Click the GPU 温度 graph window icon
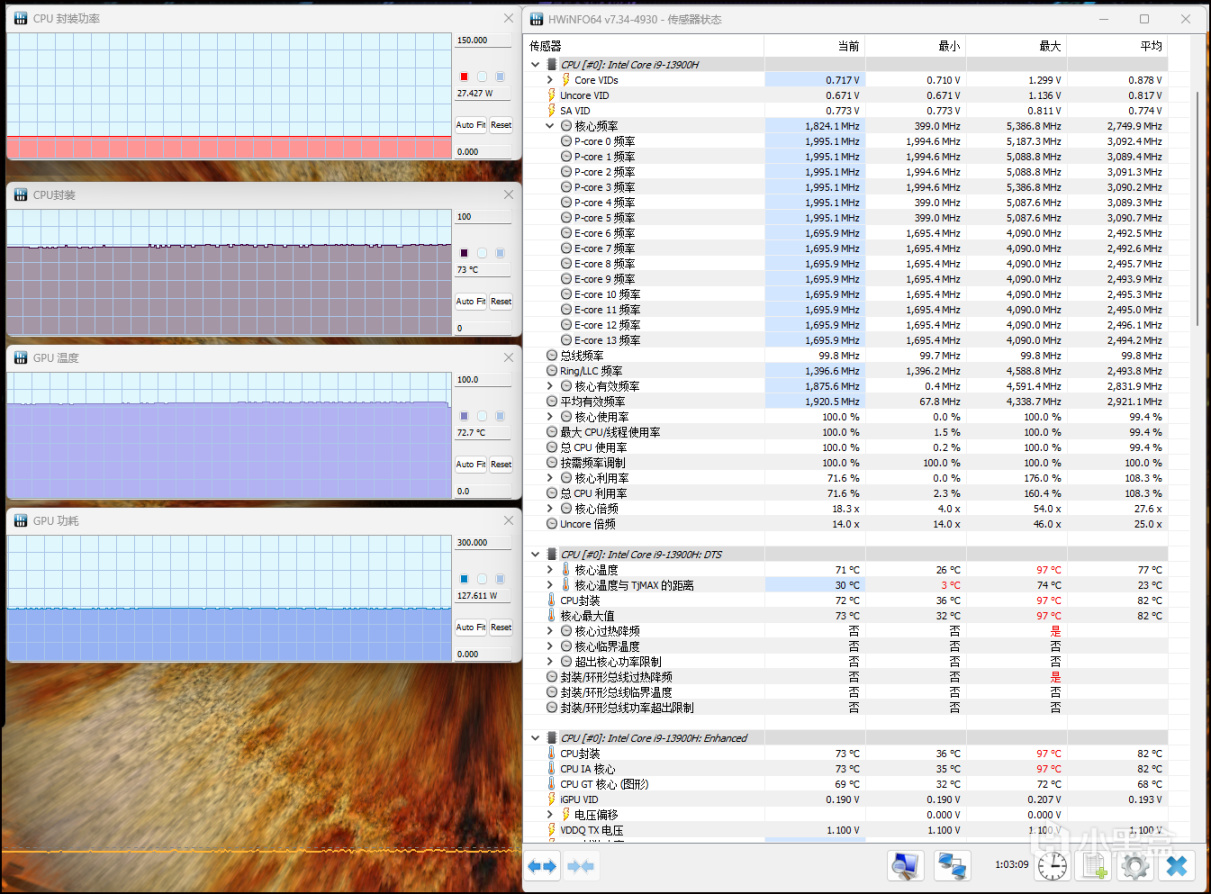 tap(20, 358)
